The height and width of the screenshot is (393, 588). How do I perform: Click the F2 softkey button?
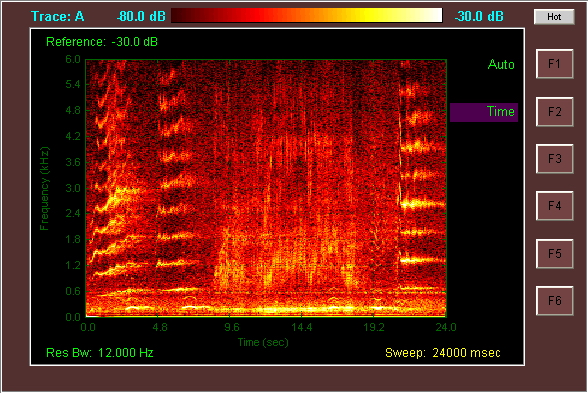554,111
